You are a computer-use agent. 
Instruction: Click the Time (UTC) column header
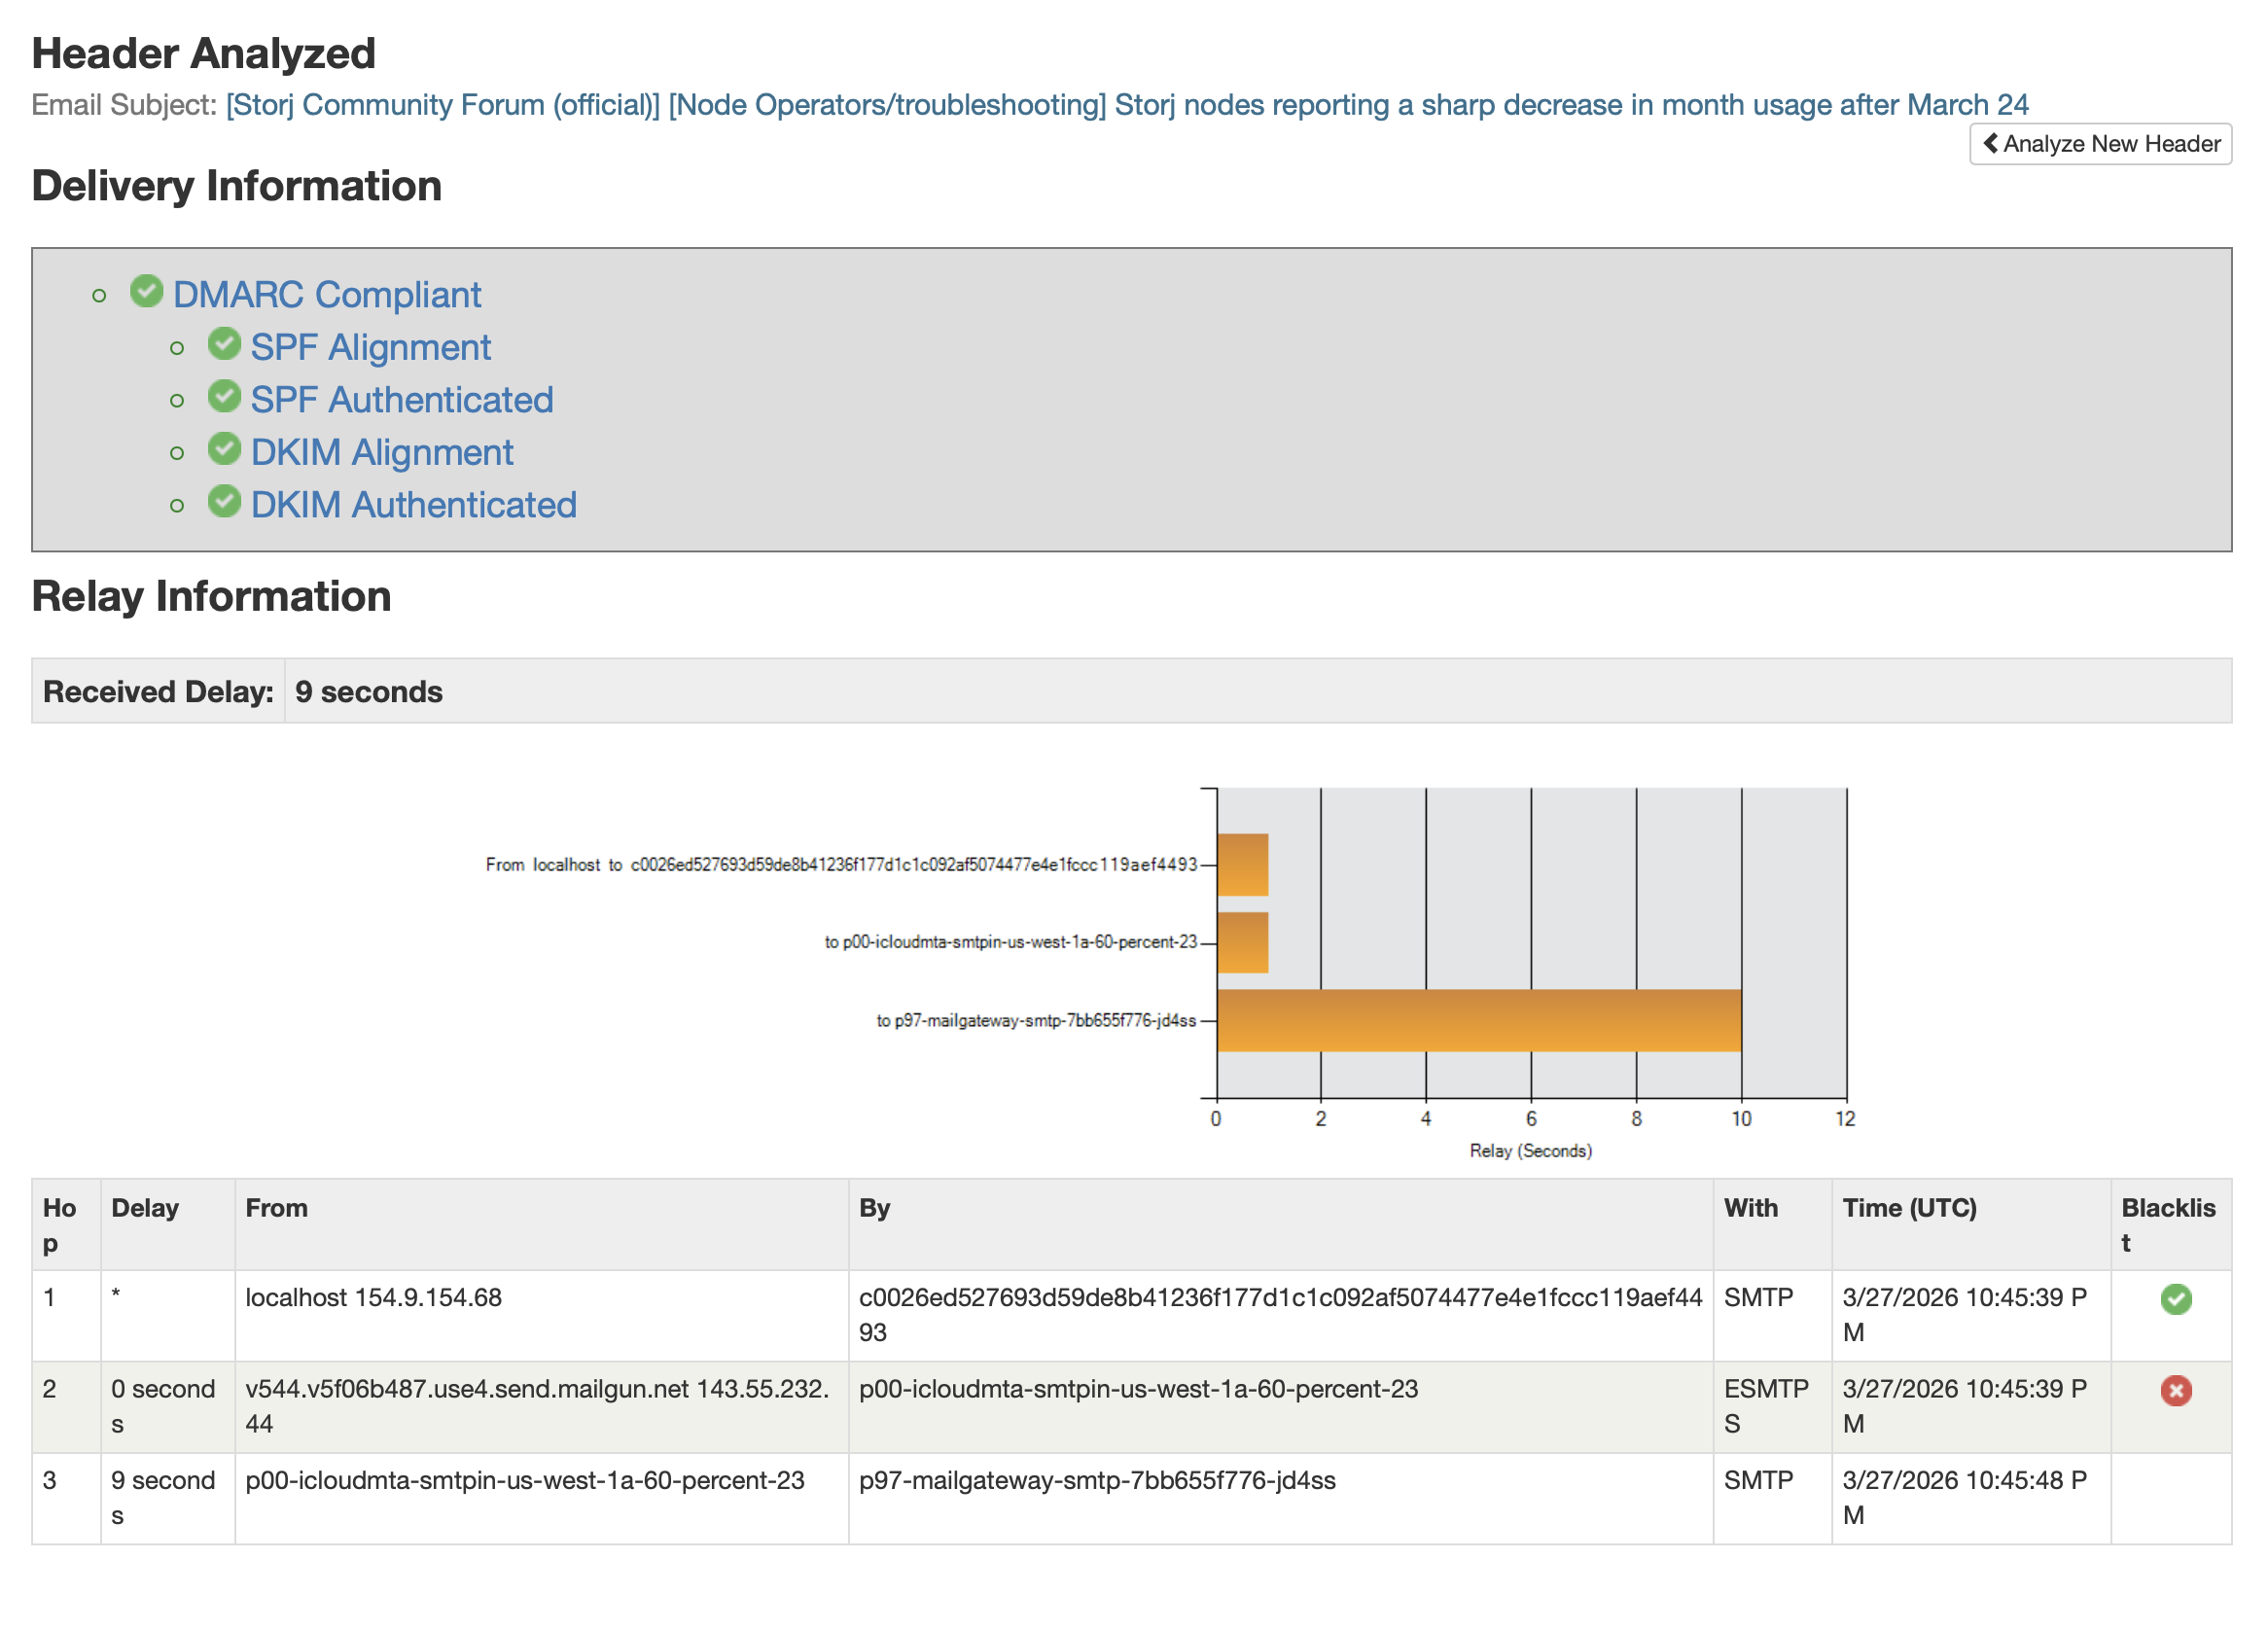(x=1909, y=1208)
